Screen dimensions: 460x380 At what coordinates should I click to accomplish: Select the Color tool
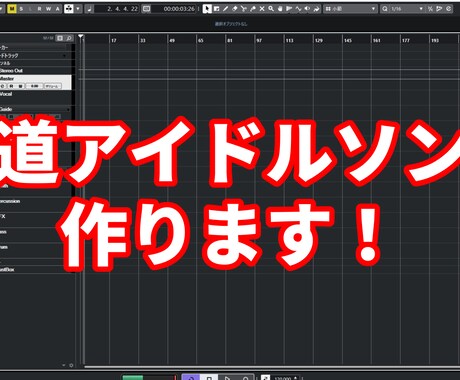316,9
